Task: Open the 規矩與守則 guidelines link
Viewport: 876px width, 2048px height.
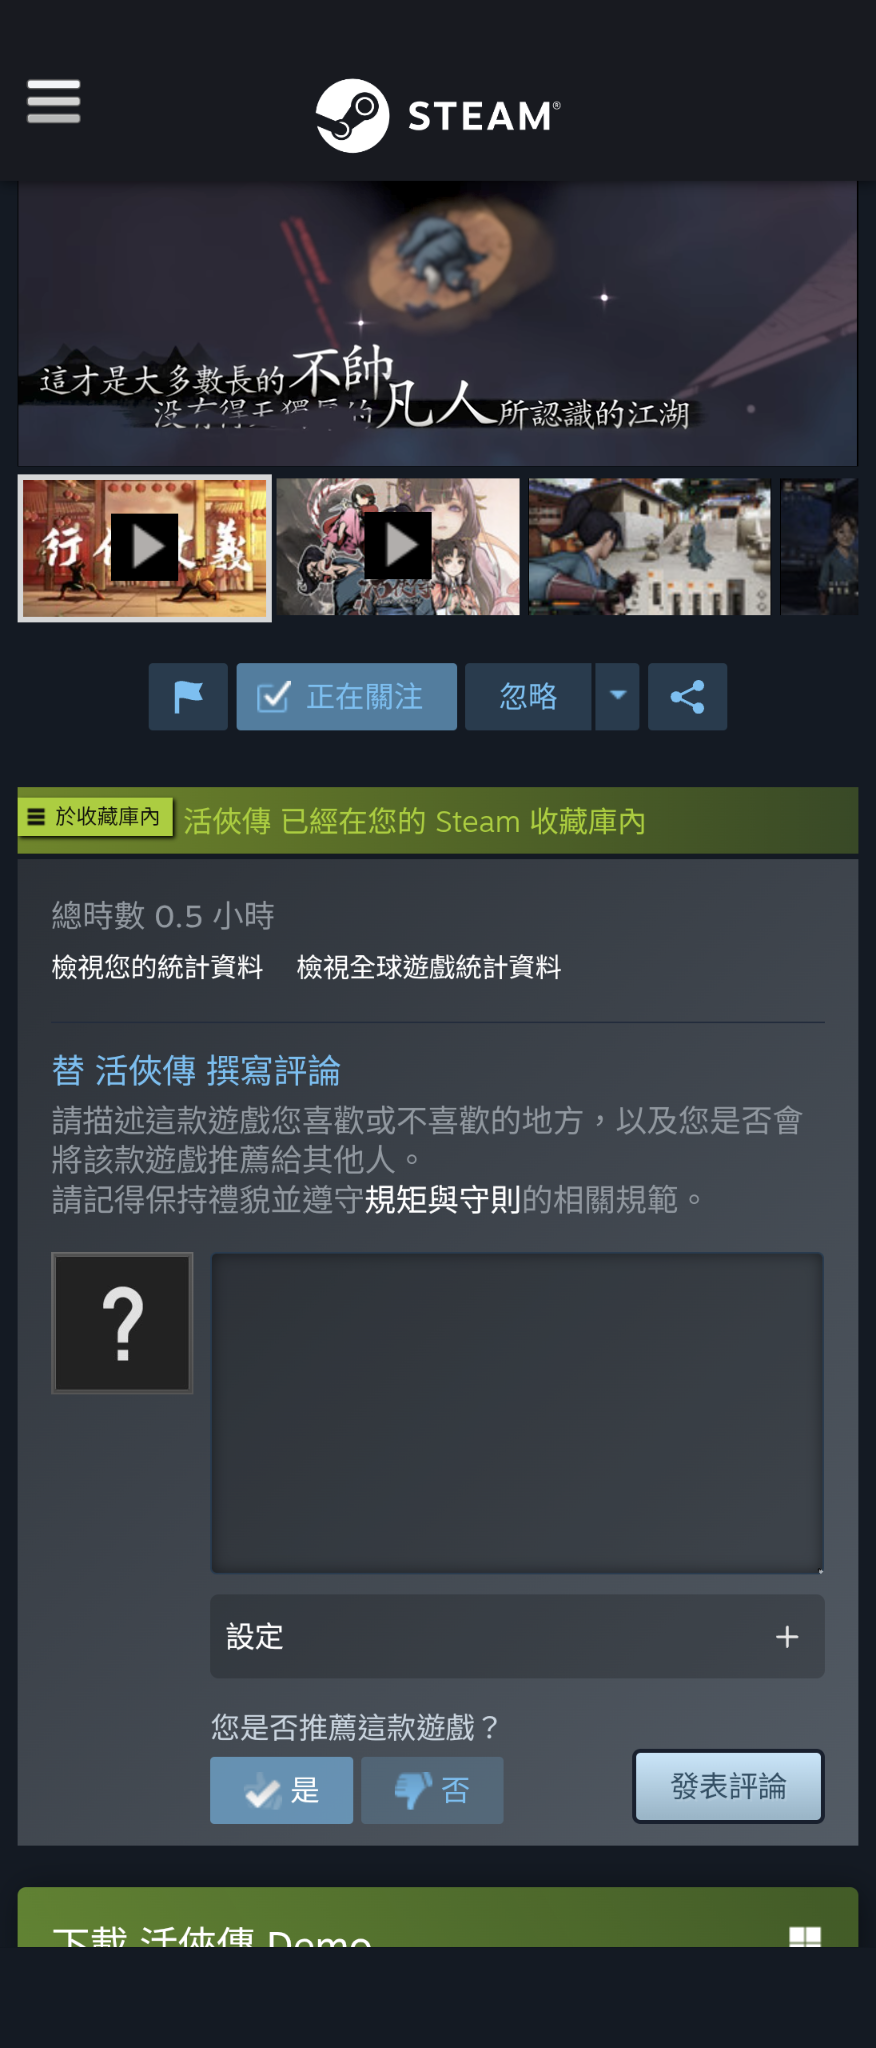Action: click(x=443, y=1199)
